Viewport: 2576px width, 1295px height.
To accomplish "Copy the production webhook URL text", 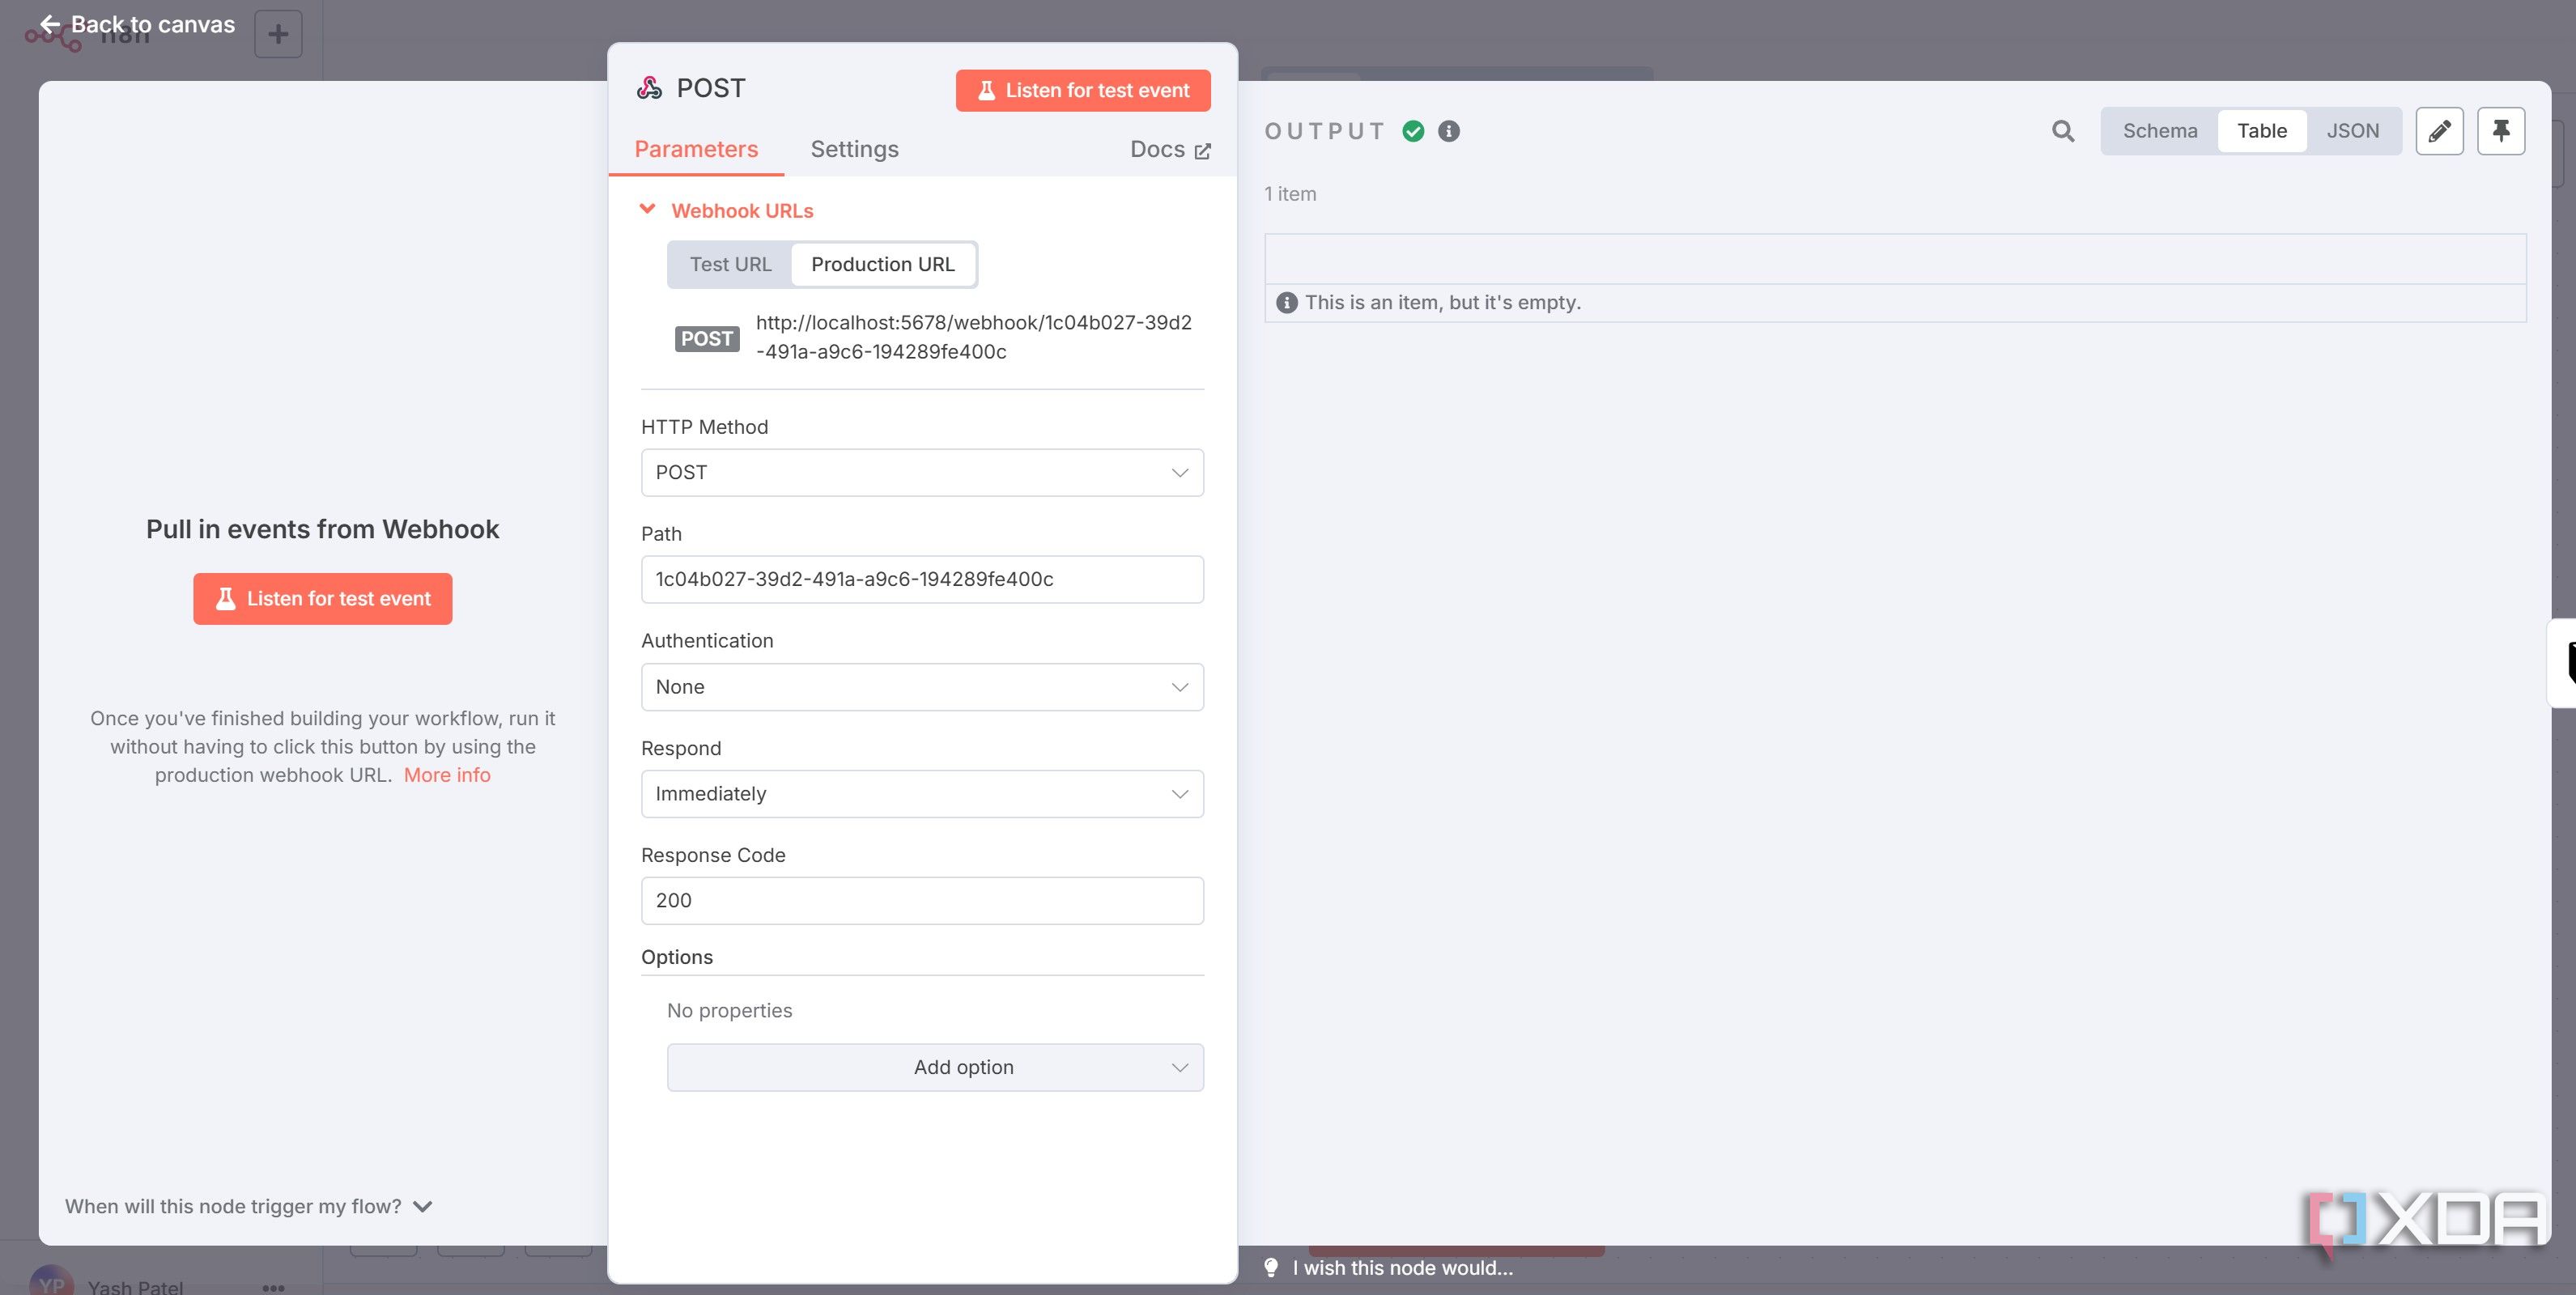I will tap(973, 337).
